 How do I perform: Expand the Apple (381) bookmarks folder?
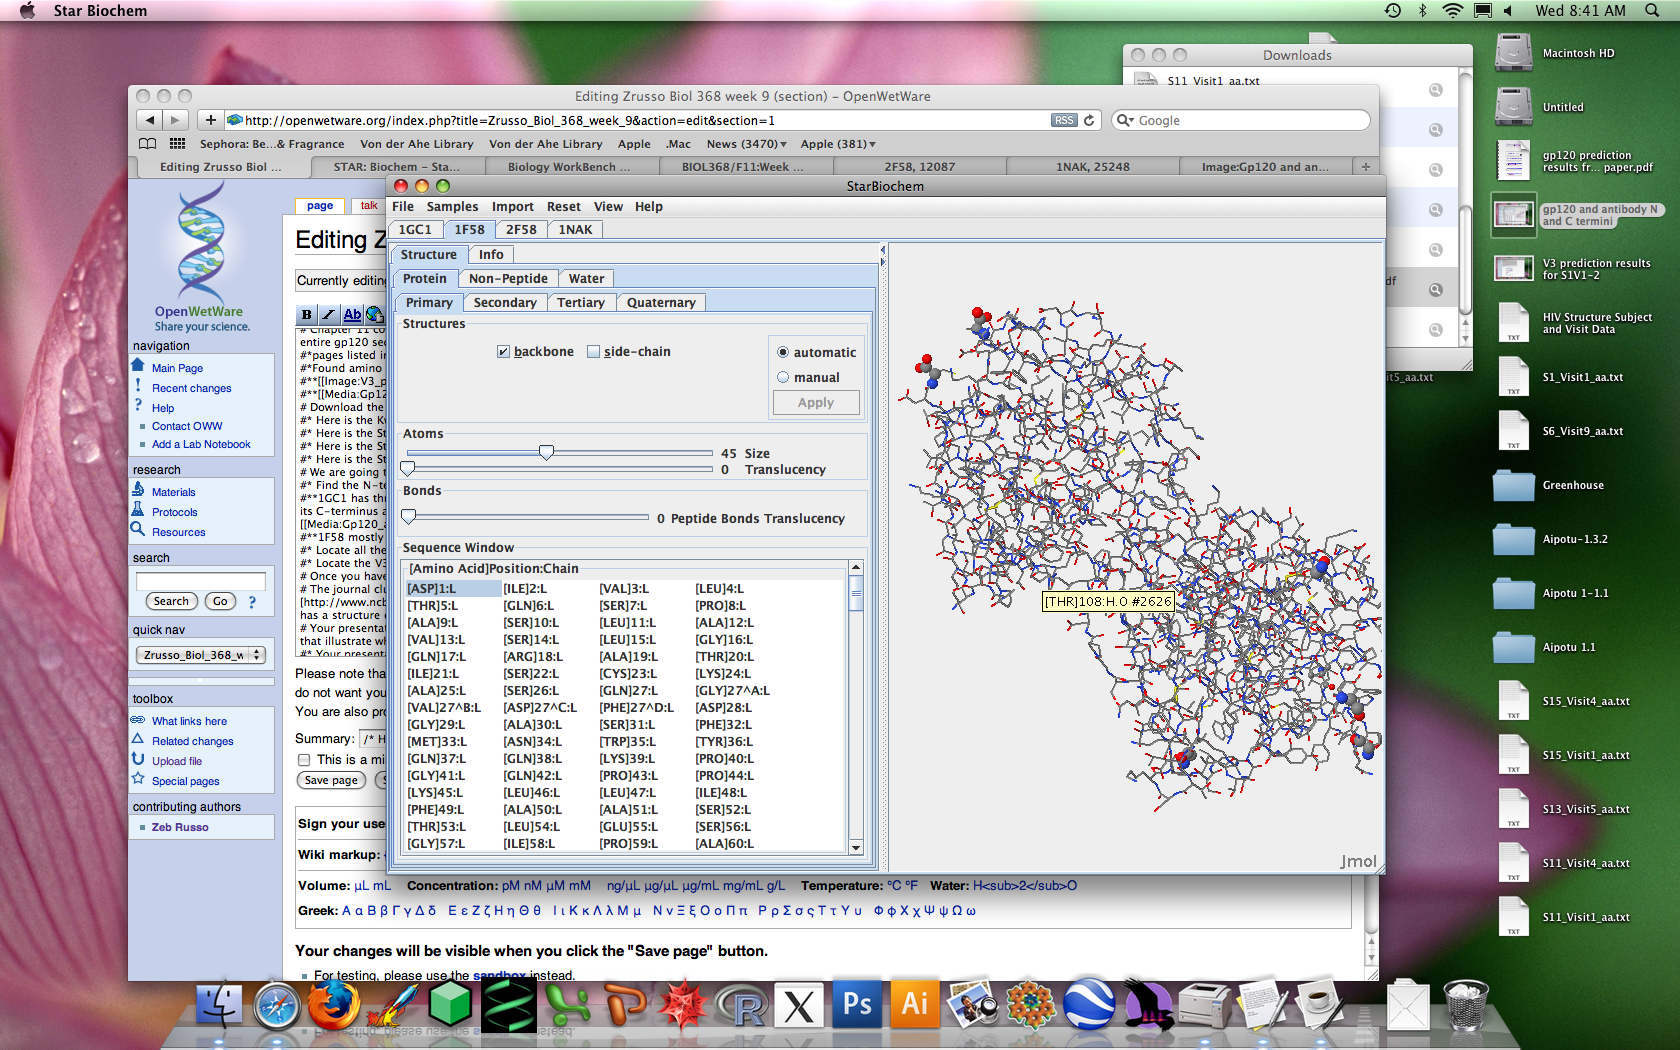[x=838, y=144]
